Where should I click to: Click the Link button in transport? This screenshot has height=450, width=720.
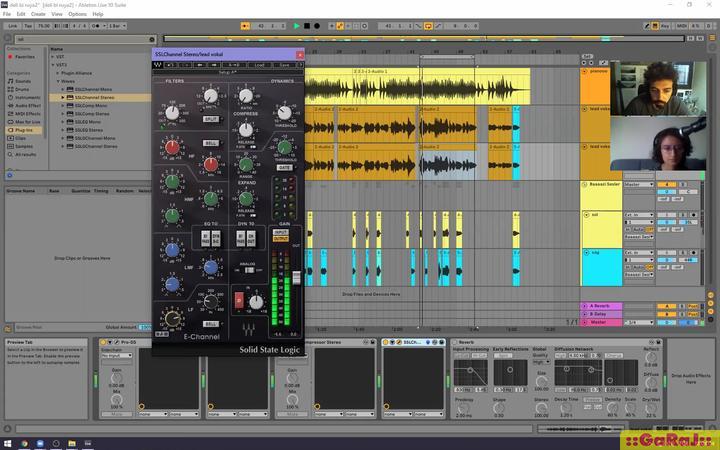[x=12, y=26]
